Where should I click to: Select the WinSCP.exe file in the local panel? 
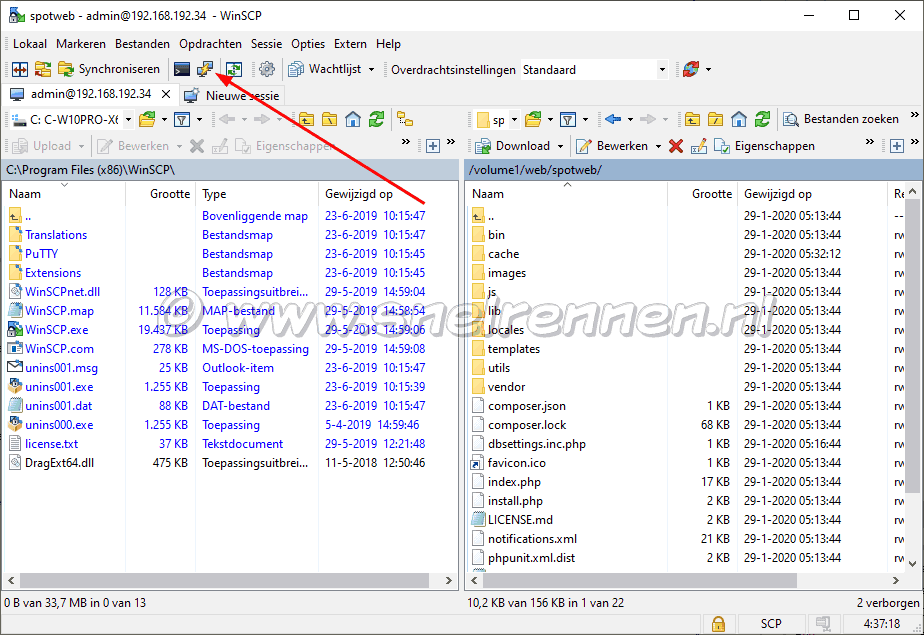[57, 330]
